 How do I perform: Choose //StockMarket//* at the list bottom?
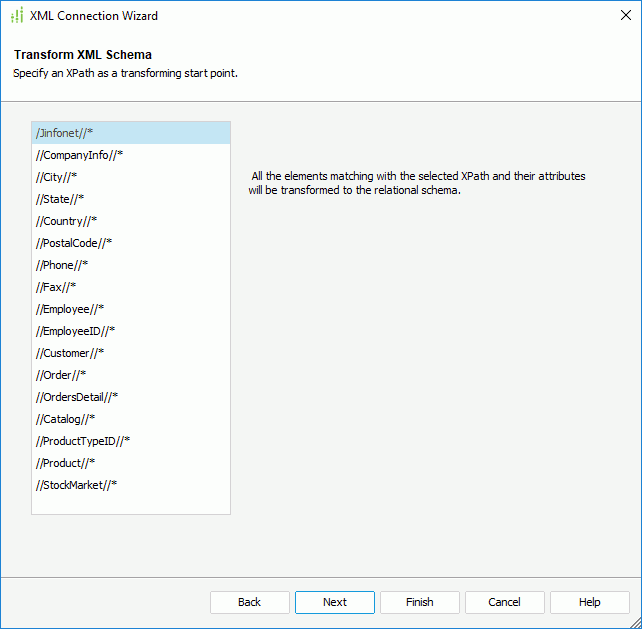[77, 485]
